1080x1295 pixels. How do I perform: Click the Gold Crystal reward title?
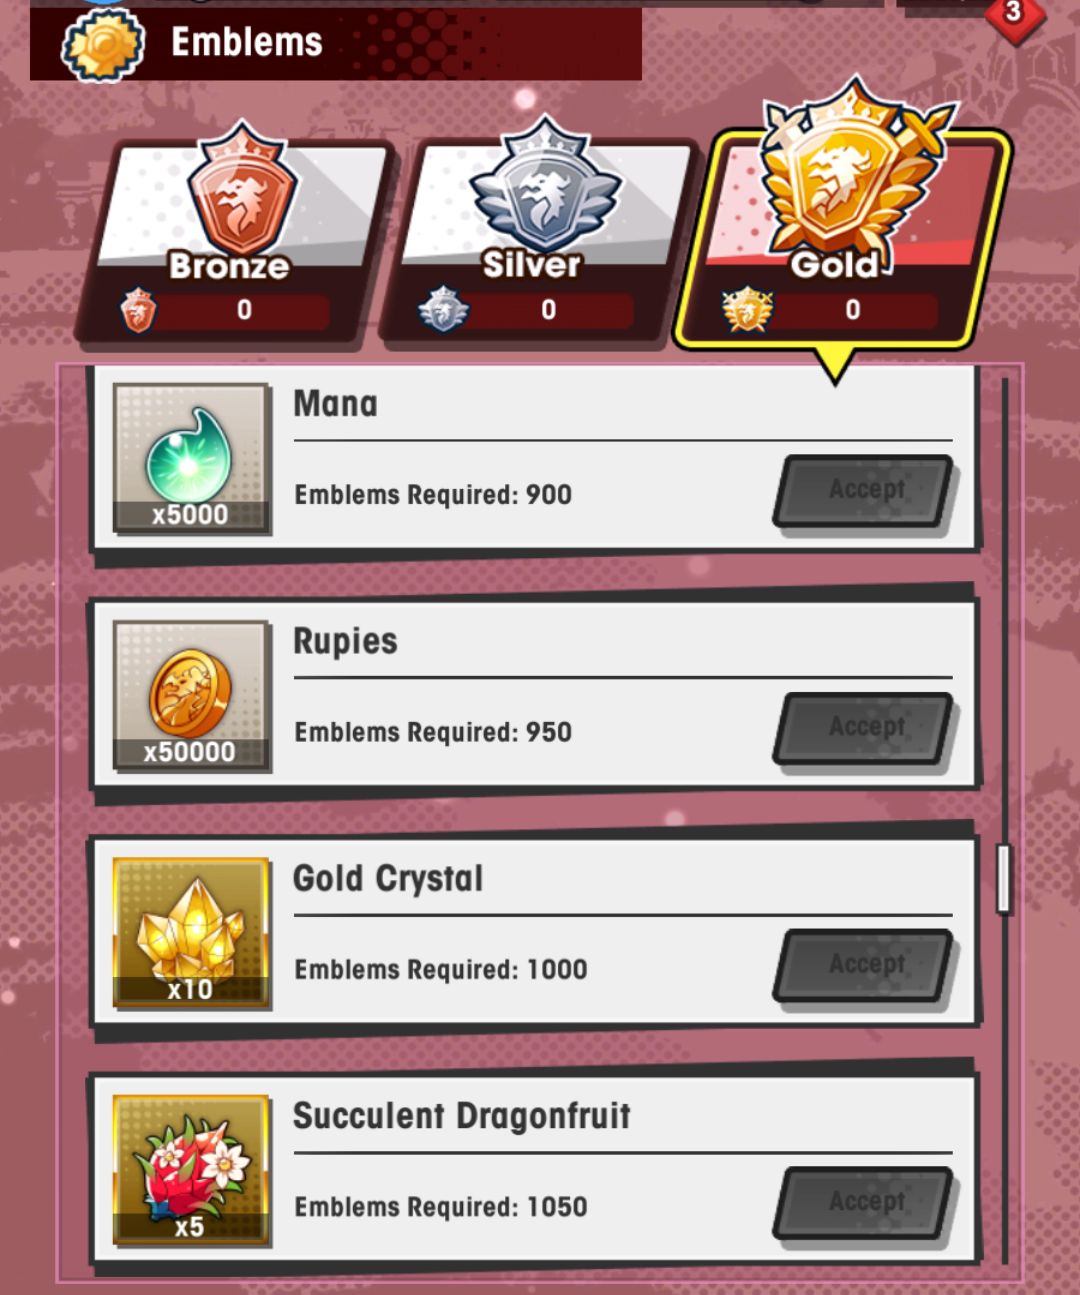tap(388, 879)
